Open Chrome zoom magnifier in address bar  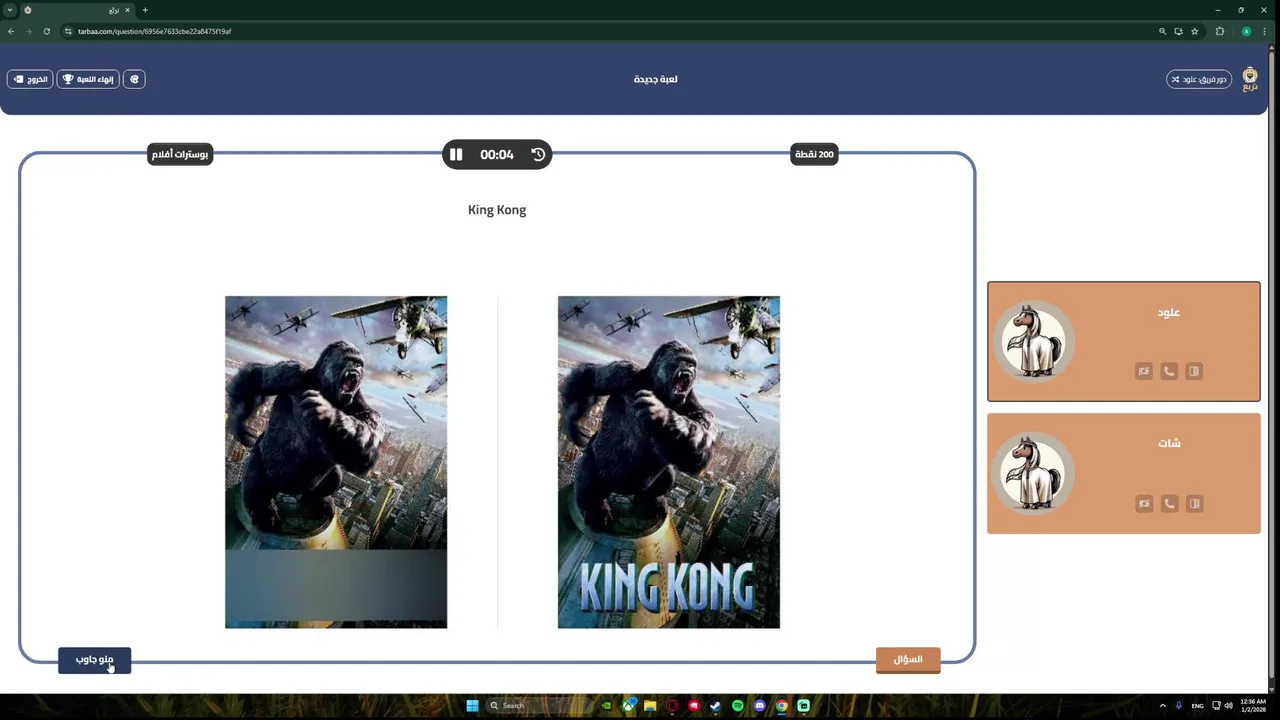[x=1162, y=31]
